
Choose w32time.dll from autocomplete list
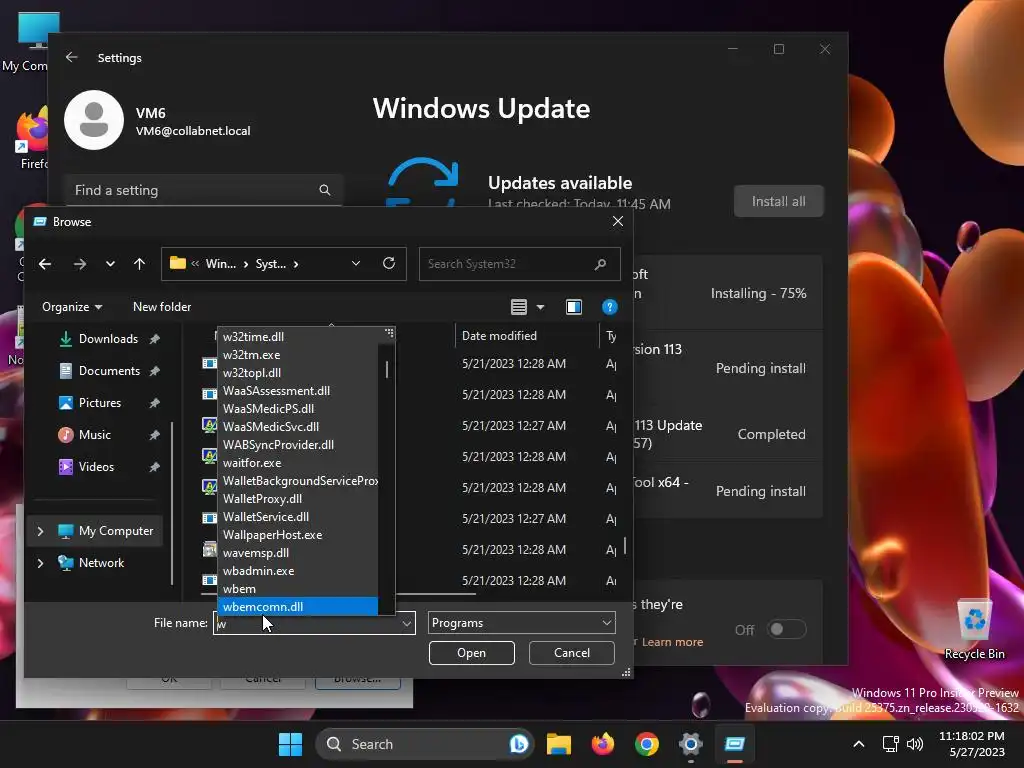[253, 337]
